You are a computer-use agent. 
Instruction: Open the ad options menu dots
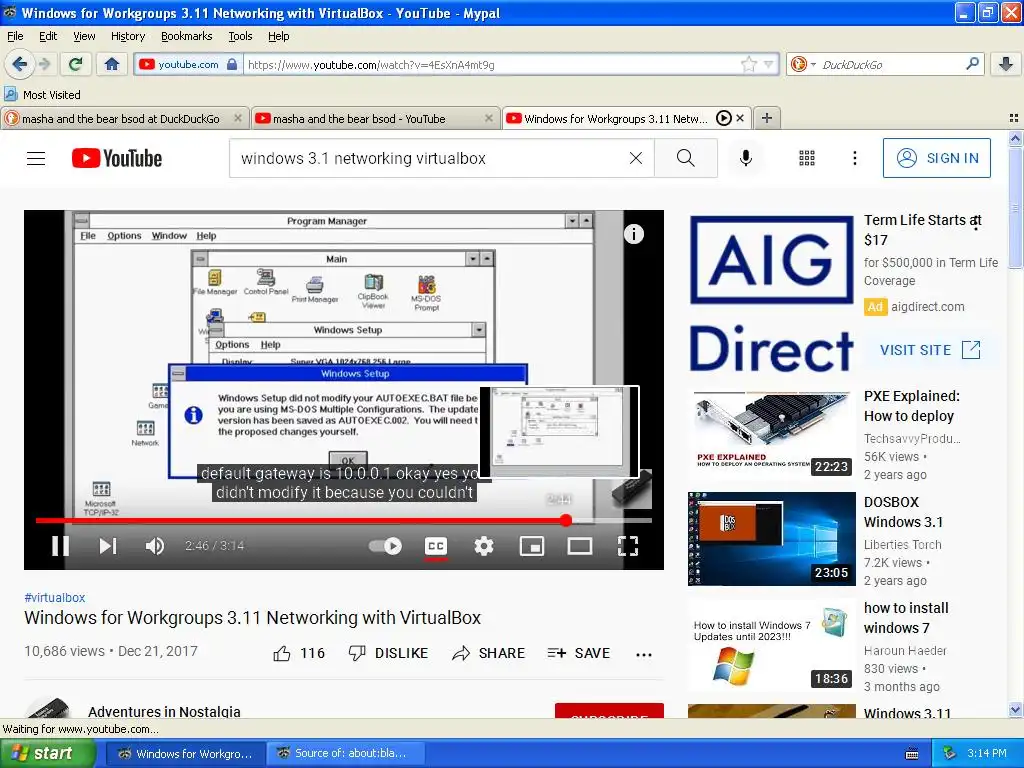pos(976,223)
